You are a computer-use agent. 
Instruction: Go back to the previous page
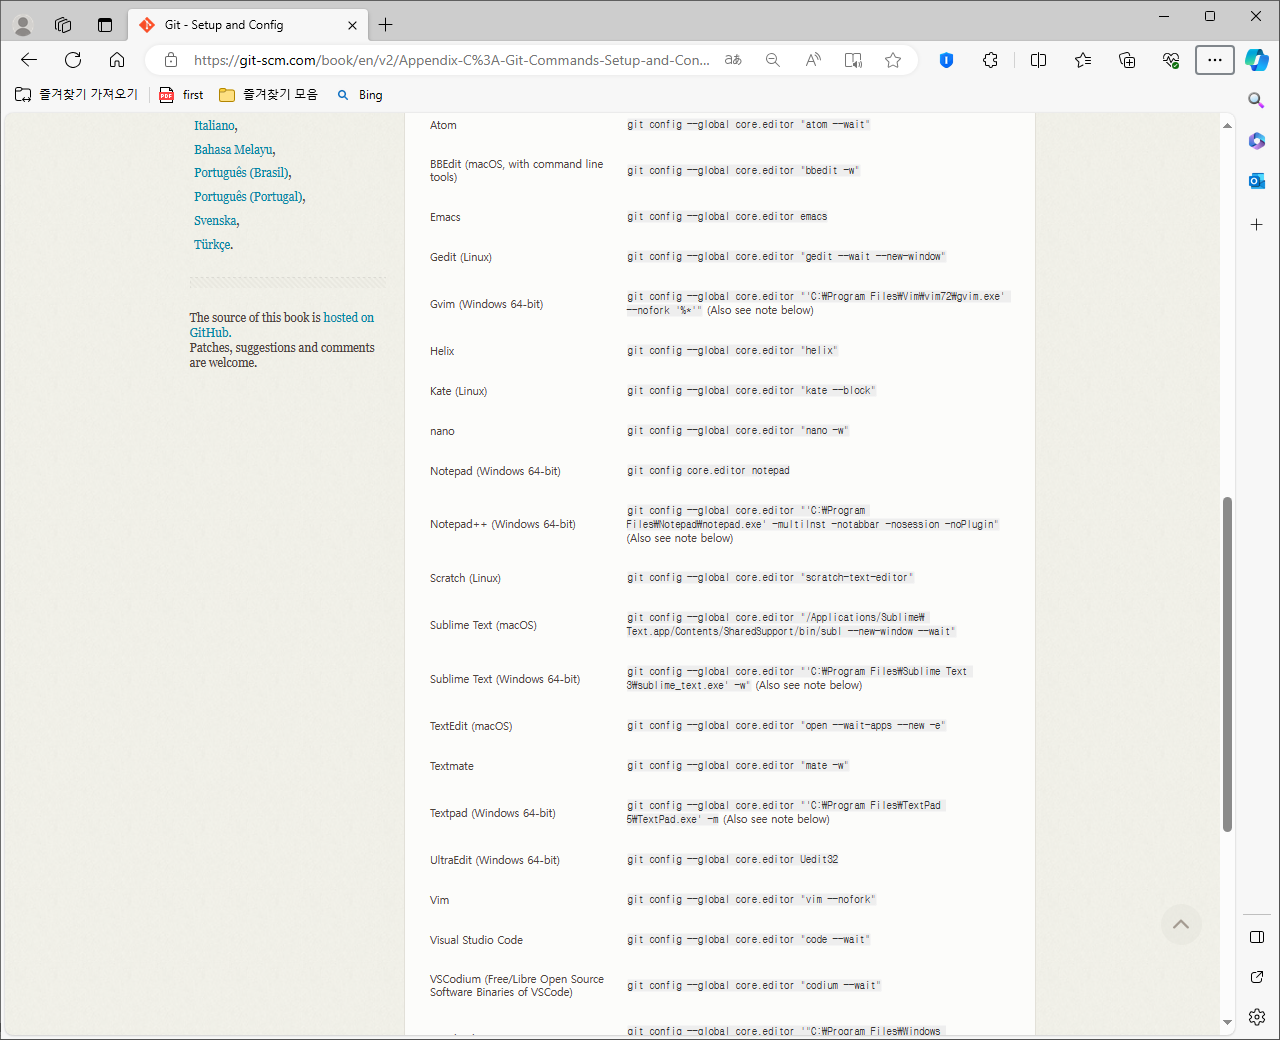point(29,60)
